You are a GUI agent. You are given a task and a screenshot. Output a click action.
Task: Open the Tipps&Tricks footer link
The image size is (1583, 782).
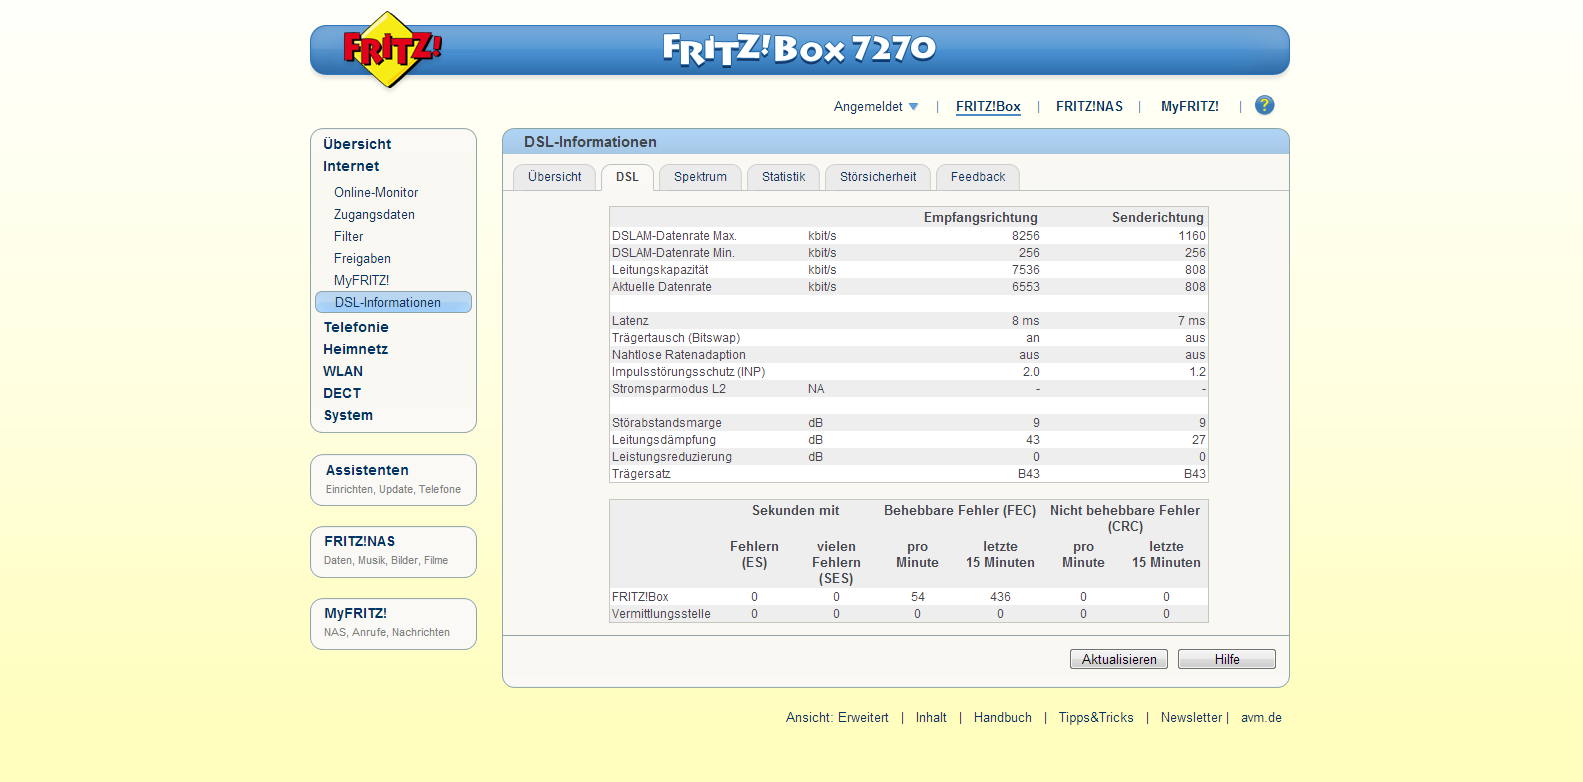pos(1096,717)
